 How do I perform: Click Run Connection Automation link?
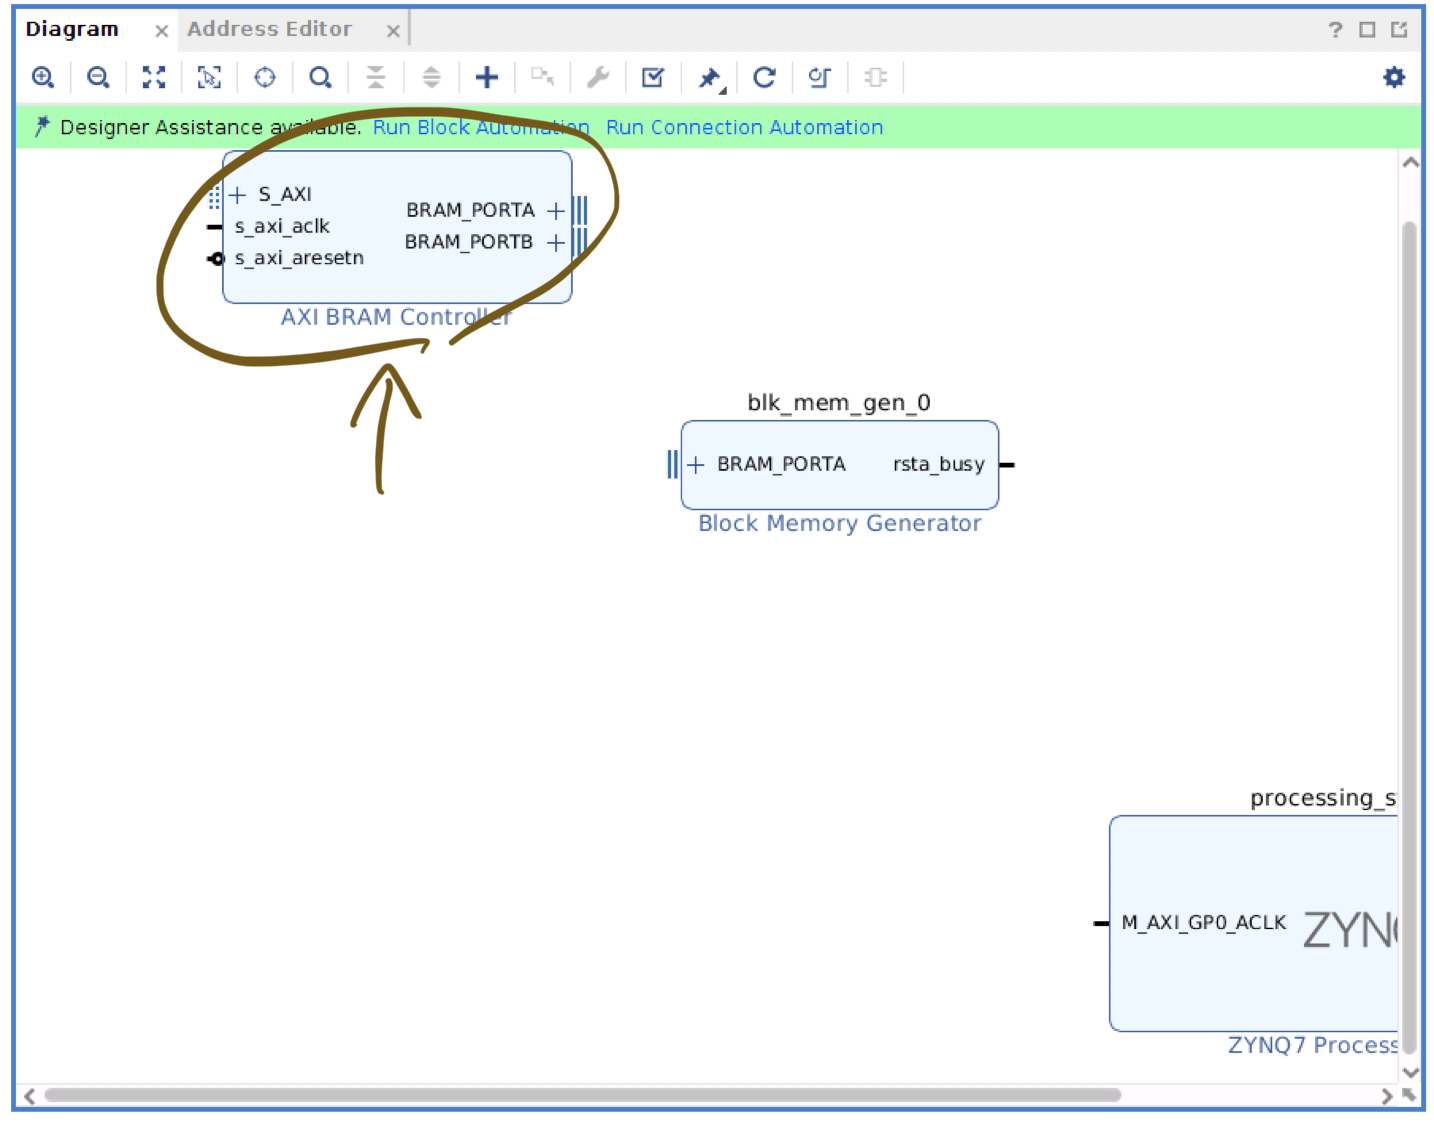[x=745, y=127]
